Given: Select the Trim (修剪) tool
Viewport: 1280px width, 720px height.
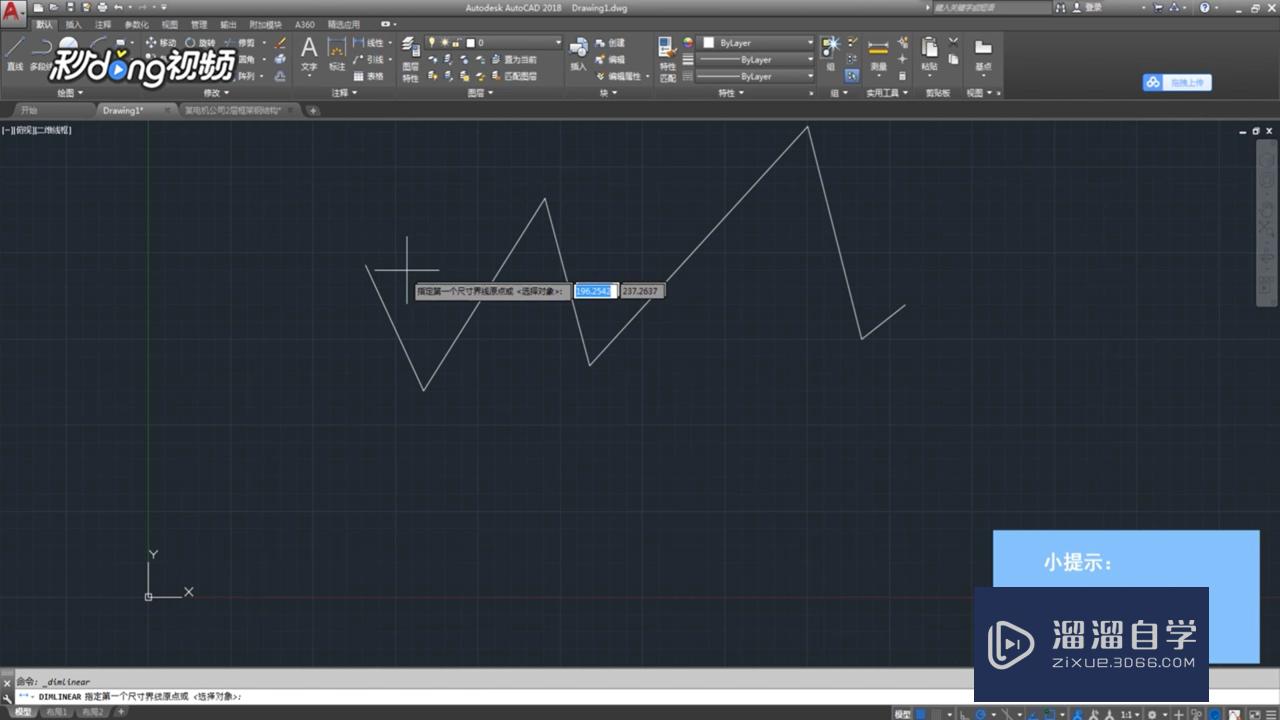Looking at the screenshot, I should [239, 43].
